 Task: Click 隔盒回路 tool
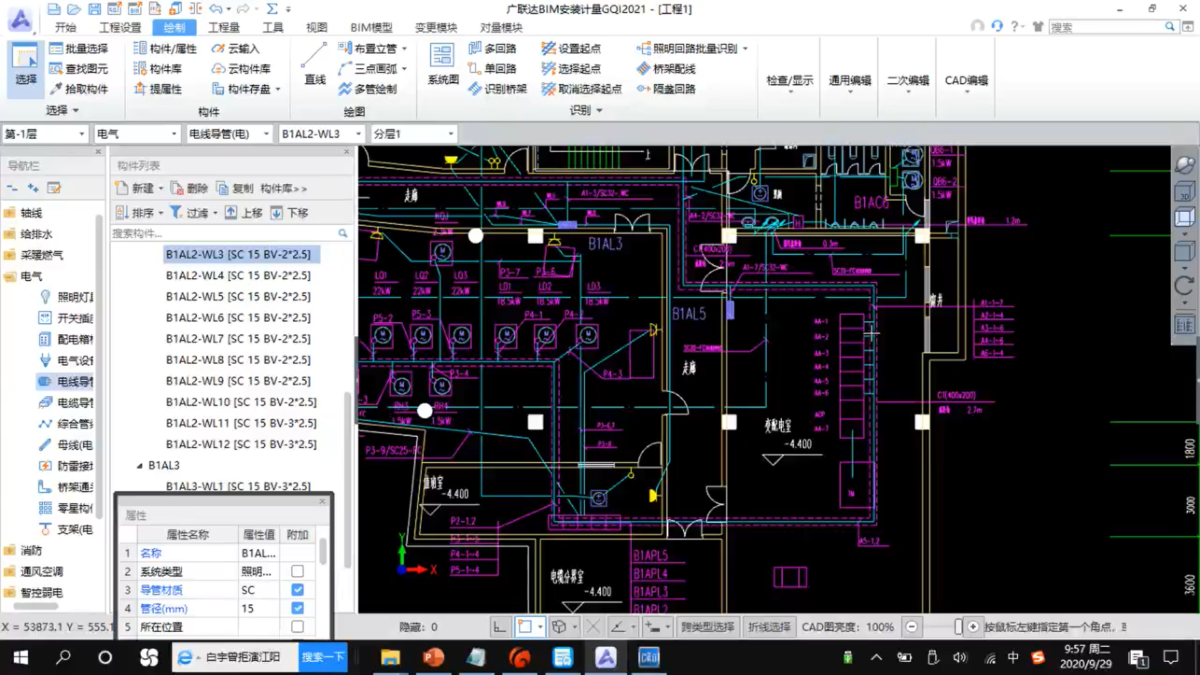666,89
